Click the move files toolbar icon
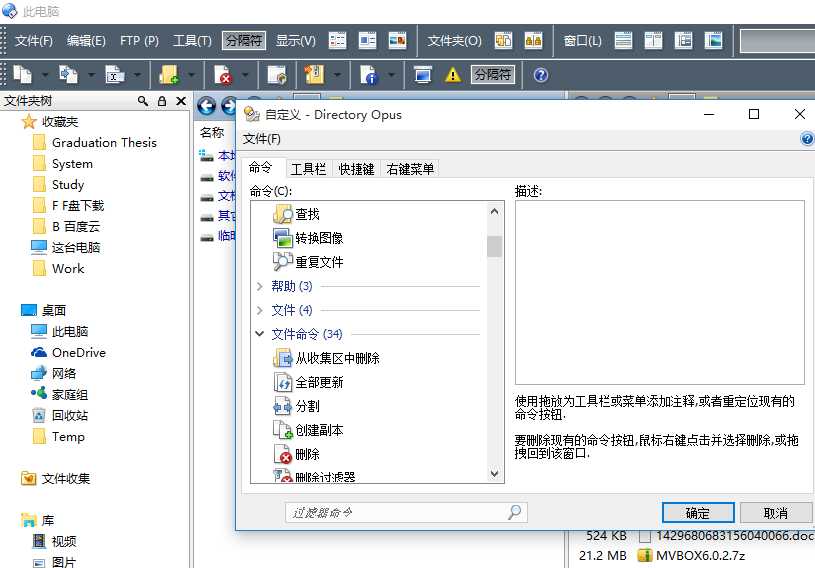 point(69,75)
